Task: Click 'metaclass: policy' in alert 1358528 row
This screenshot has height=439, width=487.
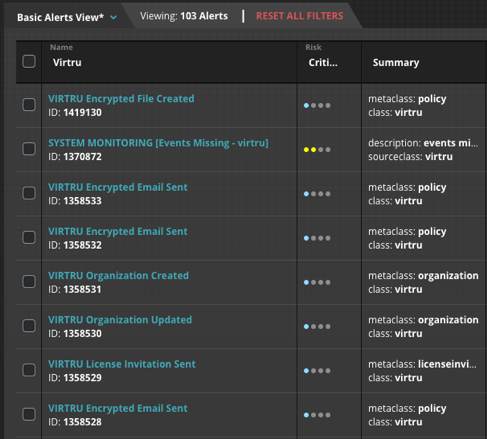Action: (x=407, y=409)
